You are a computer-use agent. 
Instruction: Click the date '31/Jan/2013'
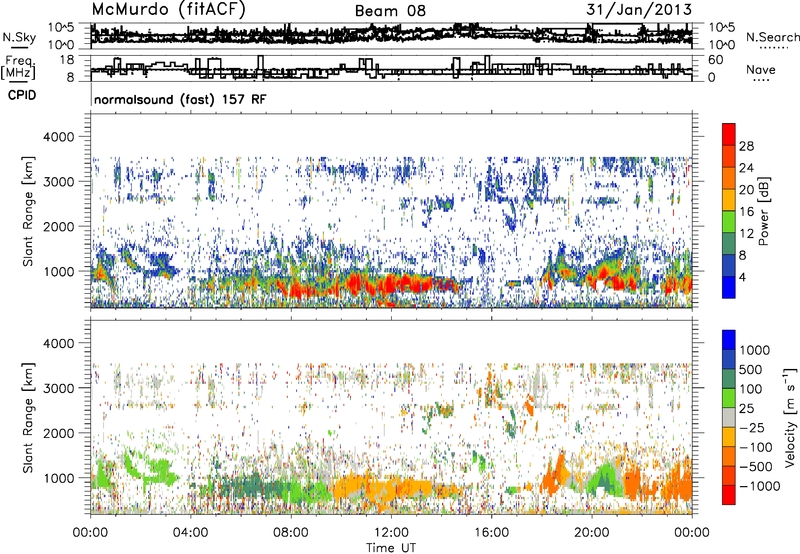(638, 10)
